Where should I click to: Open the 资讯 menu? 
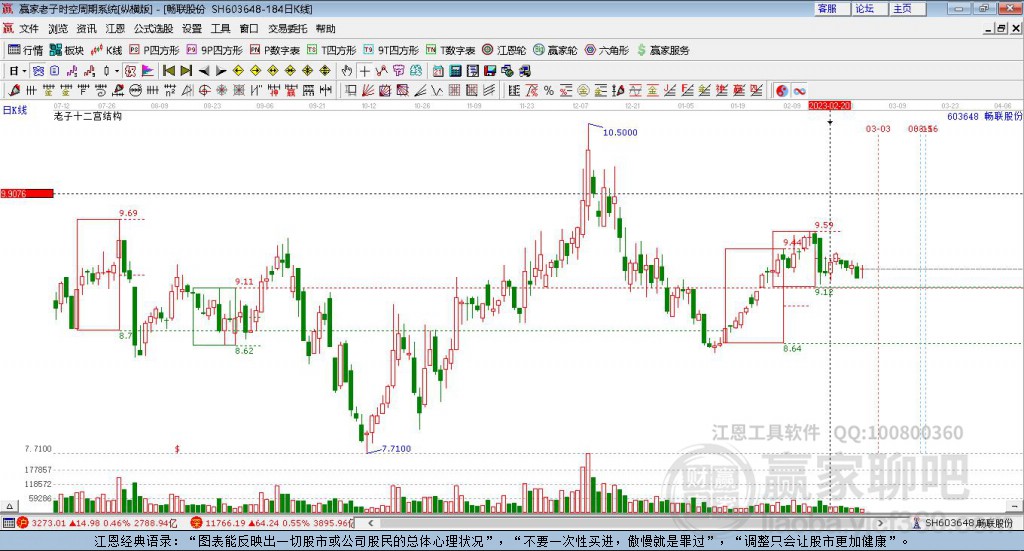click(x=86, y=29)
